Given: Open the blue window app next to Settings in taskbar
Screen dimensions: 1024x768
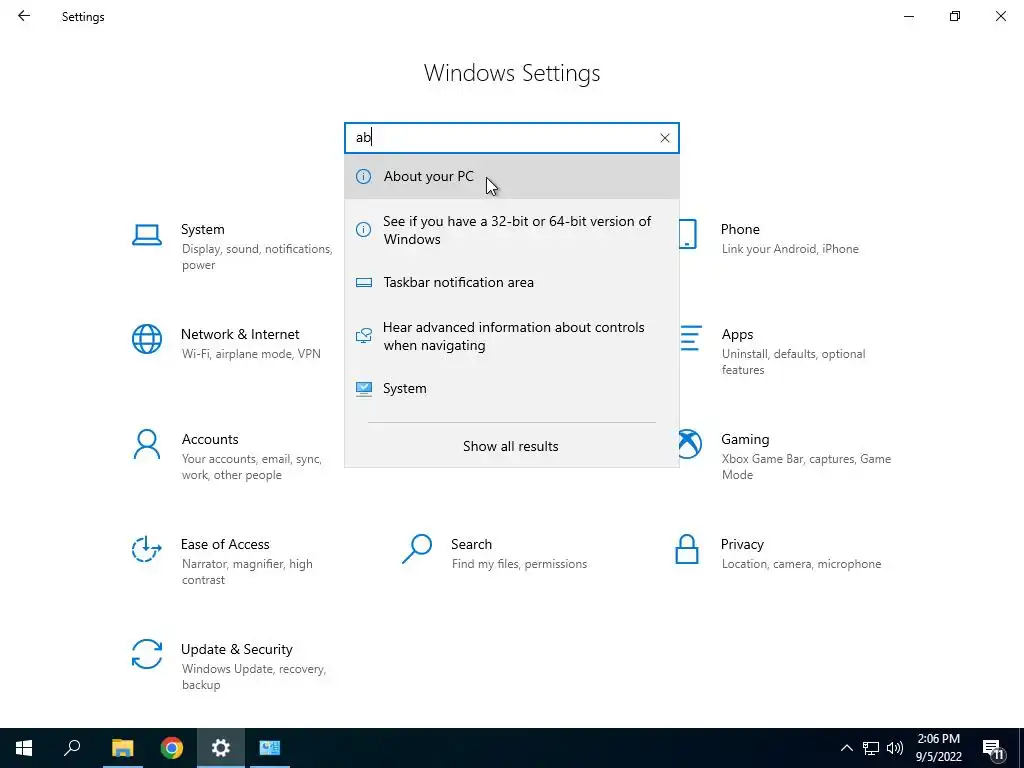Looking at the screenshot, I should coord(270,748).
